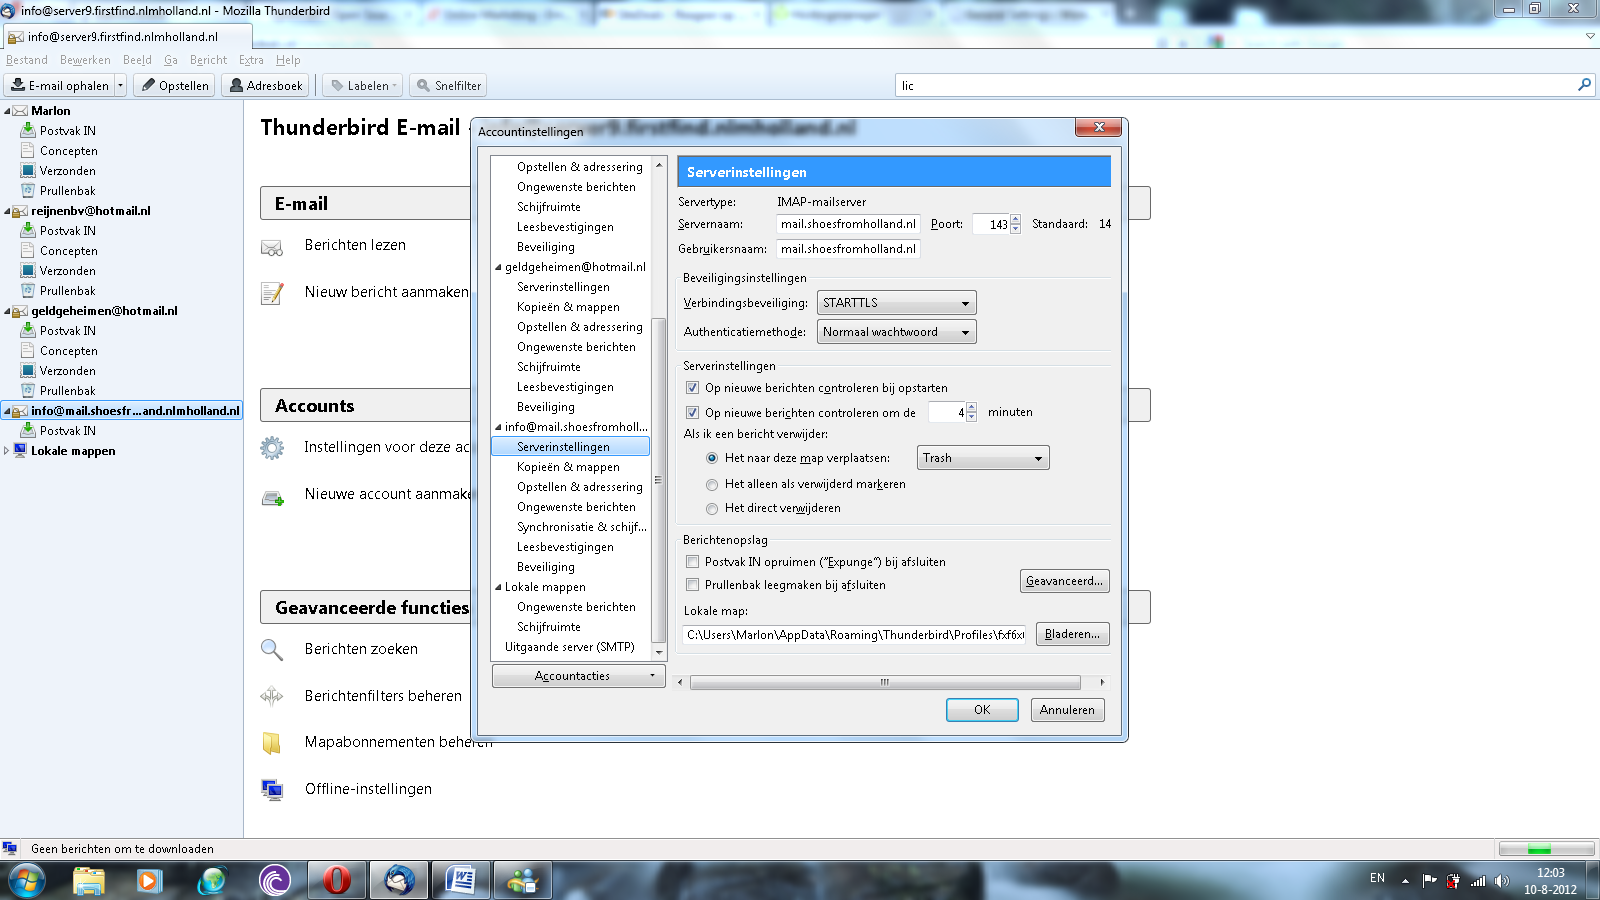
Task: Open Word from the taskbar
Action: click(x=461, y=880)
